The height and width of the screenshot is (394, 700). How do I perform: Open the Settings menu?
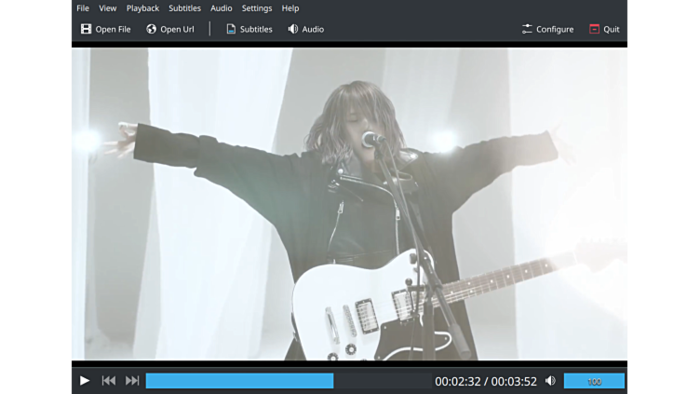tap(257, 8)
